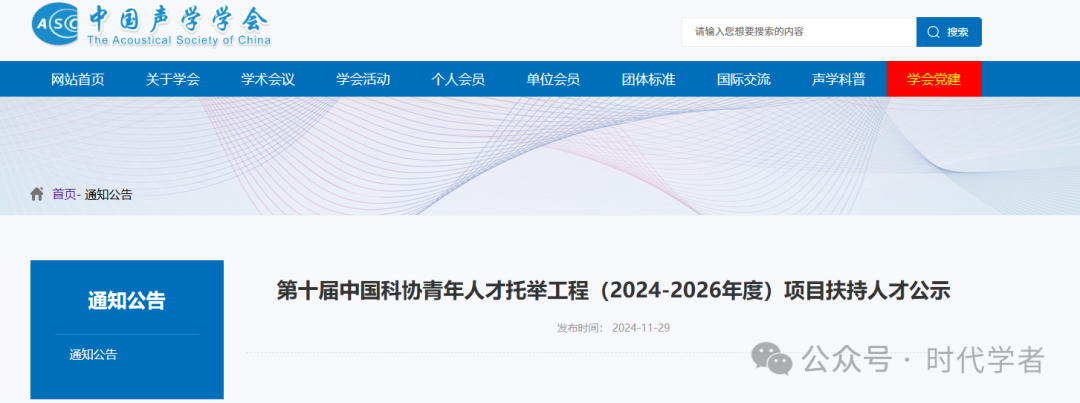The image size is (1080, 403).
Task: Open 国际交流 menu item
Action: tap(744, 79)
